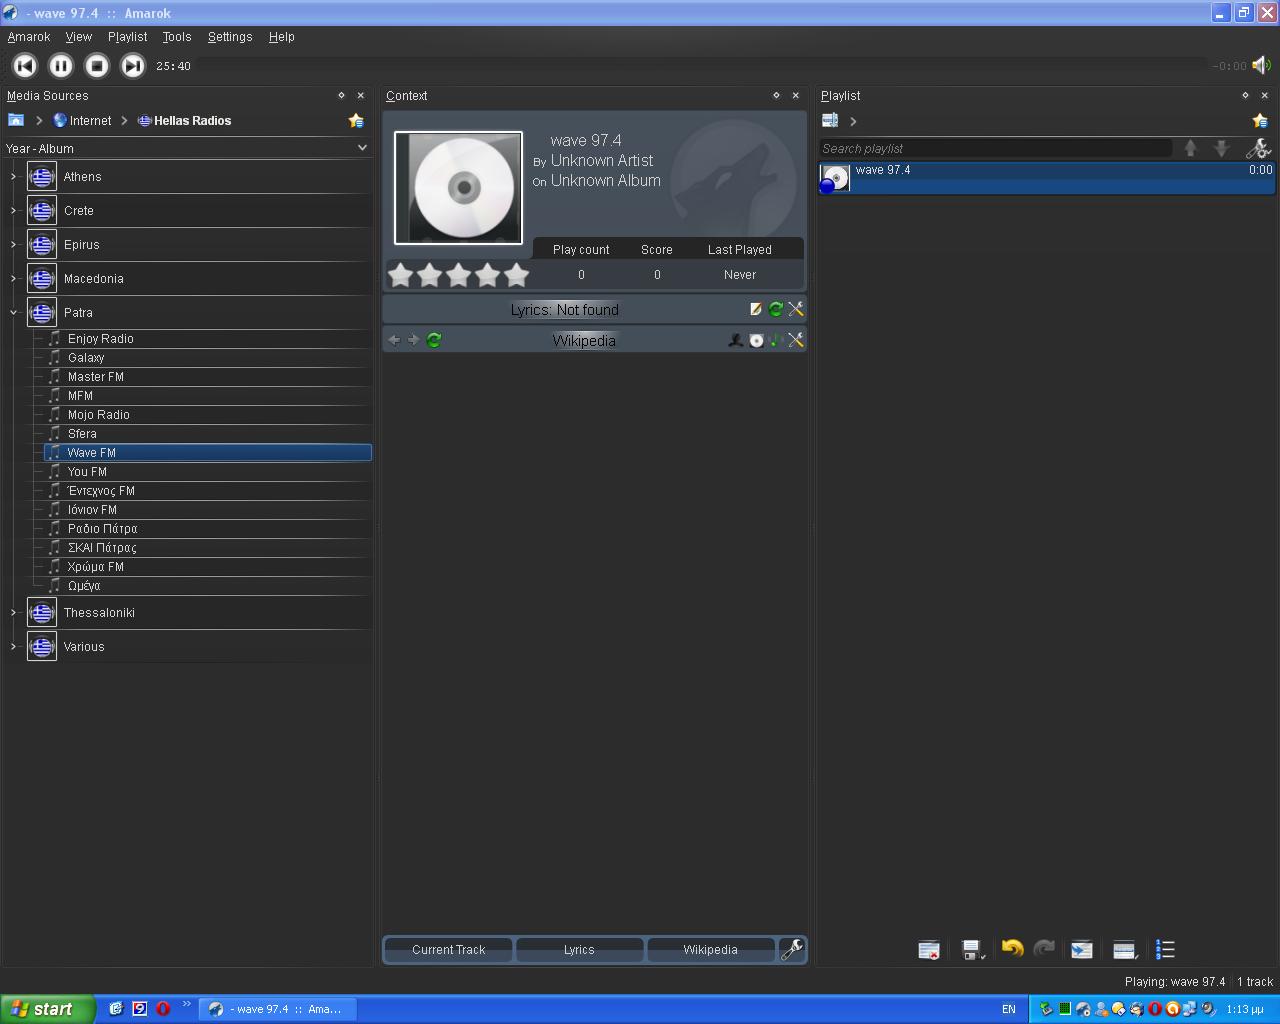This screenshot has width=1280, height=1024.
Task: Expand the Thessaloniki folder
Action: pos(13,613)
